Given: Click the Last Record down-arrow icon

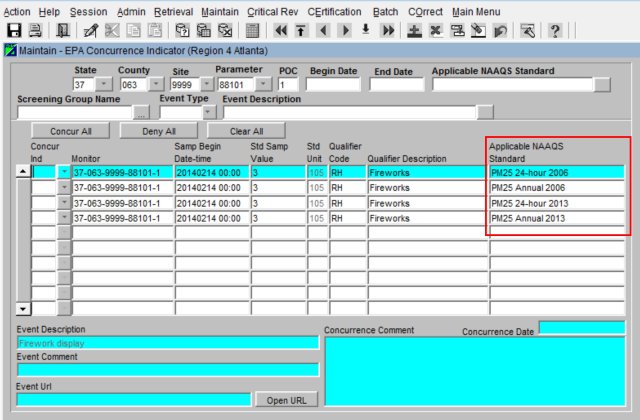Looking at the screenshot, I should tap(366, 30).
